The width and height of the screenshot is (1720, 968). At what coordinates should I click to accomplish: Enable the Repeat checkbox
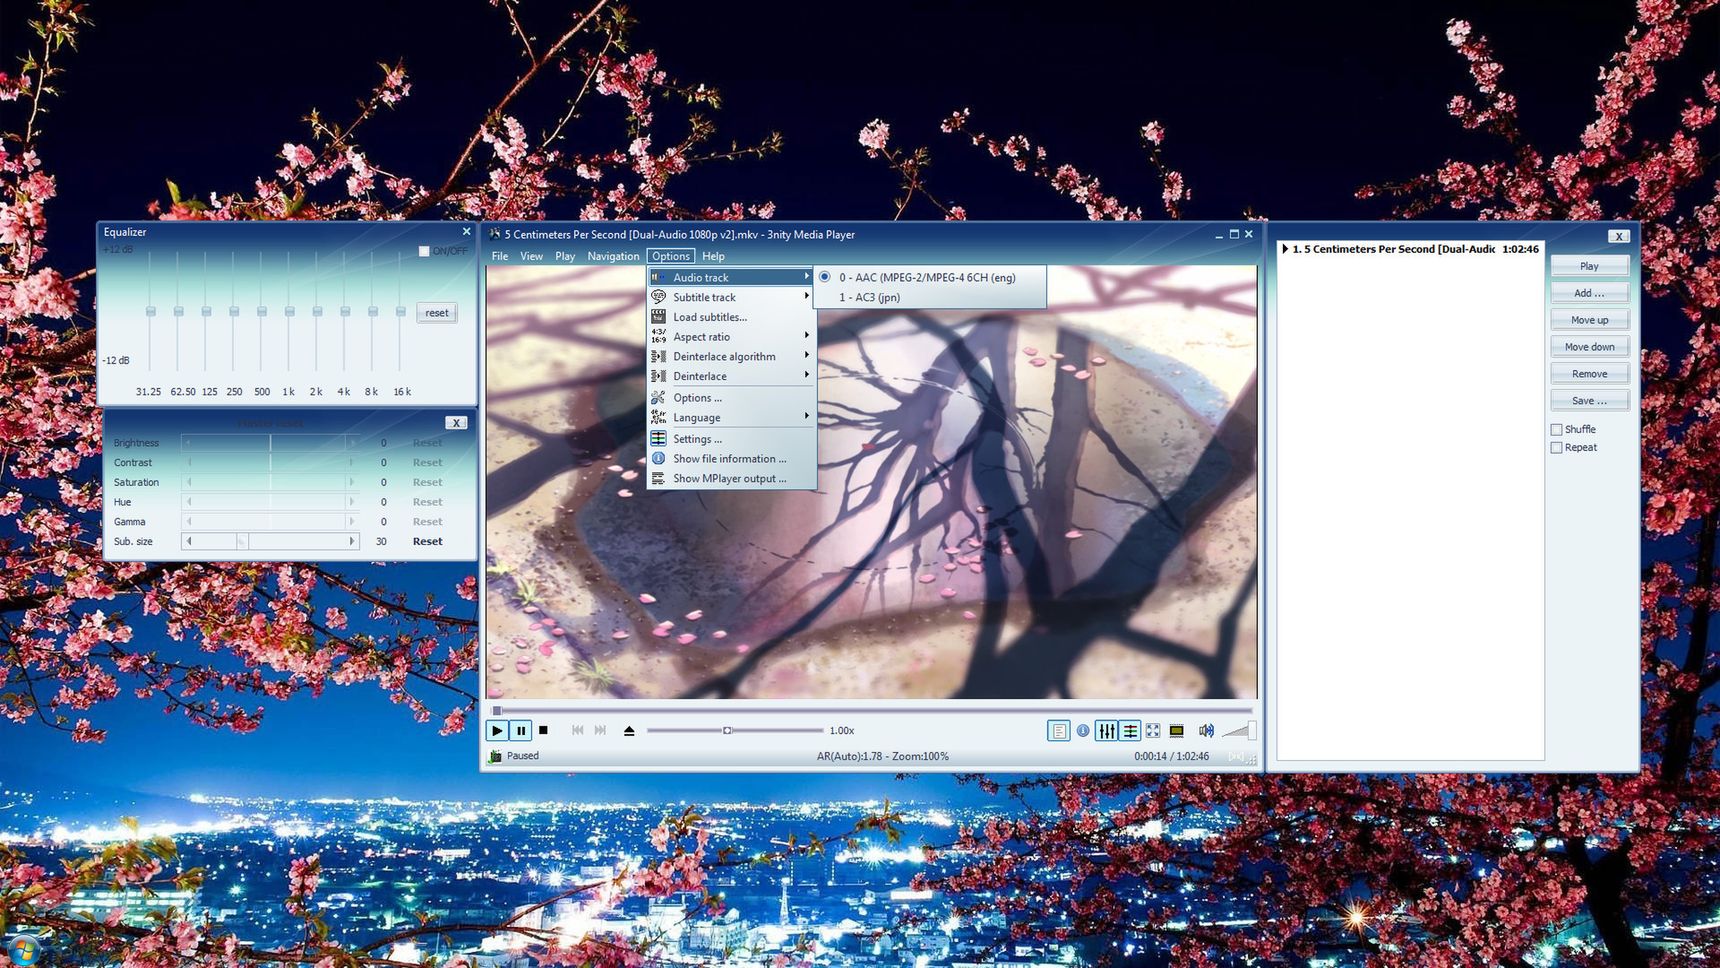tap(1556, 447)
